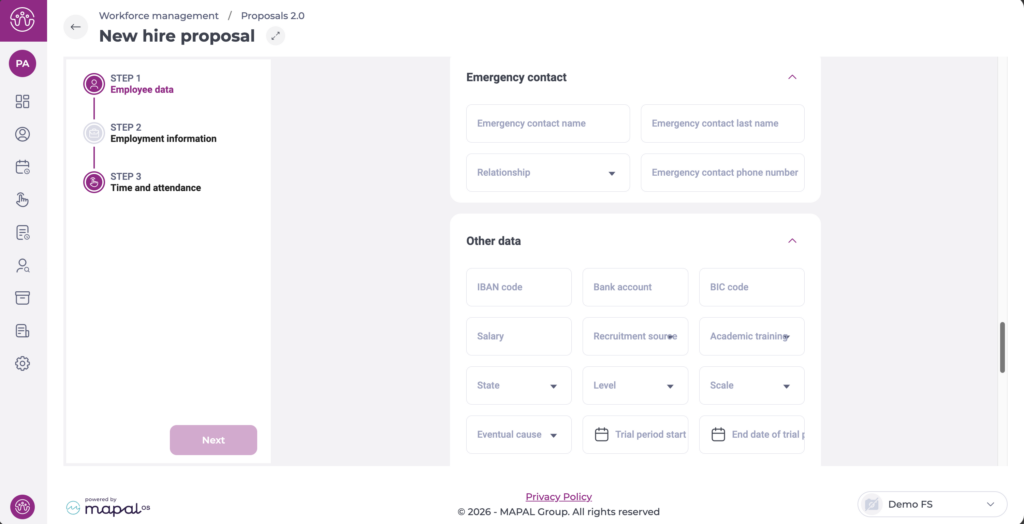Open the settings gear icon in sidebar
This screenshot has height=524, width=1024.
(x=23, y=363)
